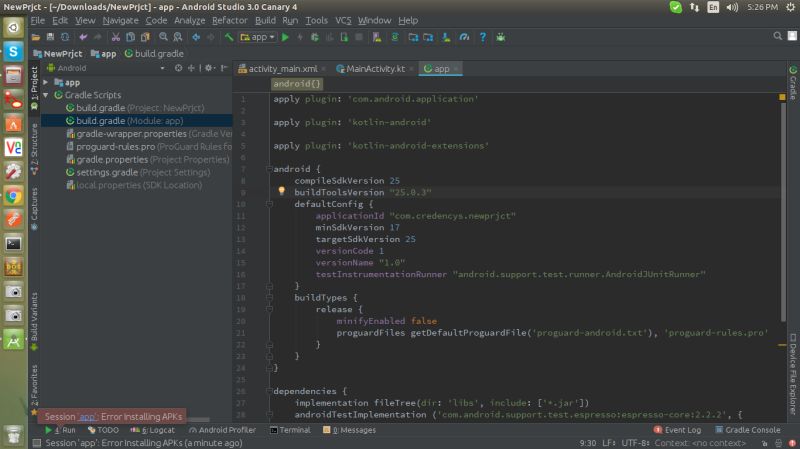Click the quick-fix lightbulb icon
800x449 pixels.
(281, 191)
